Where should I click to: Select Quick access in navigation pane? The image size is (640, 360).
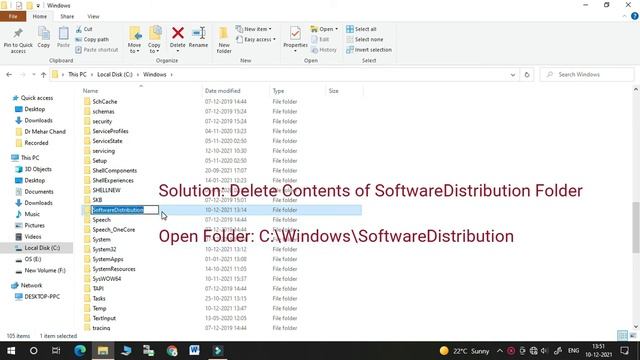tap(37, 98)
